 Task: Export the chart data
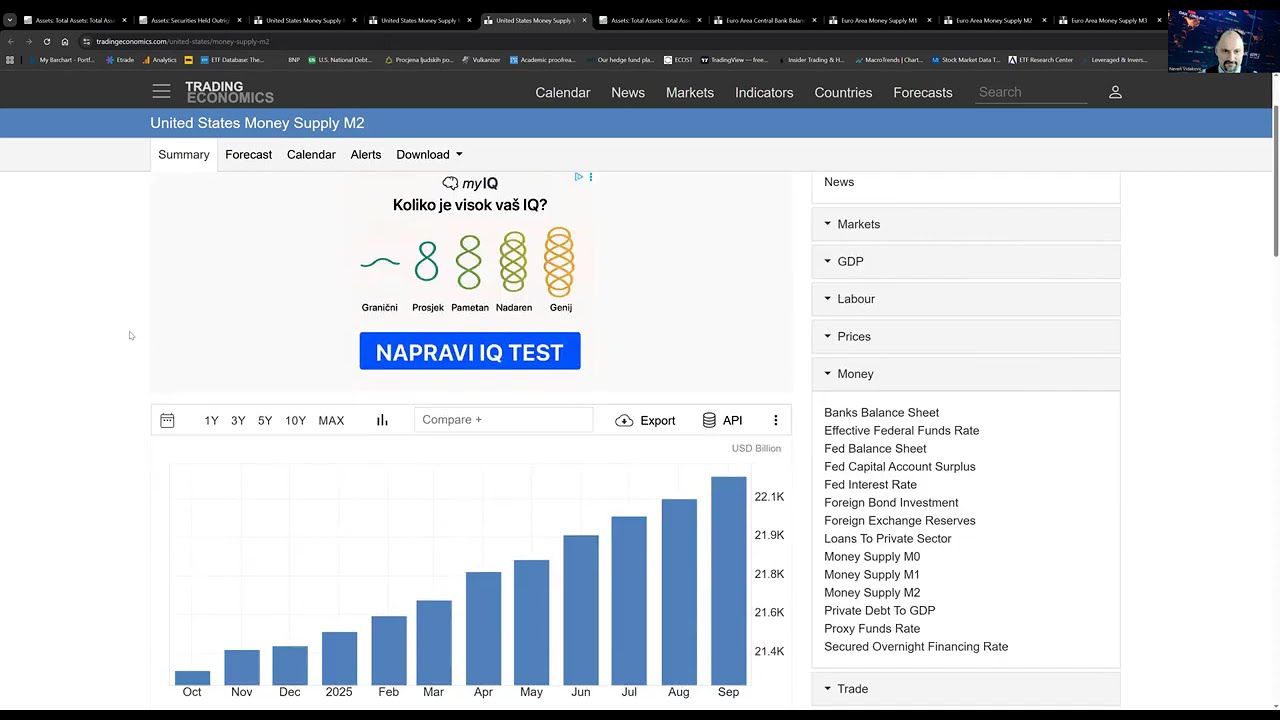pos(645,421)
